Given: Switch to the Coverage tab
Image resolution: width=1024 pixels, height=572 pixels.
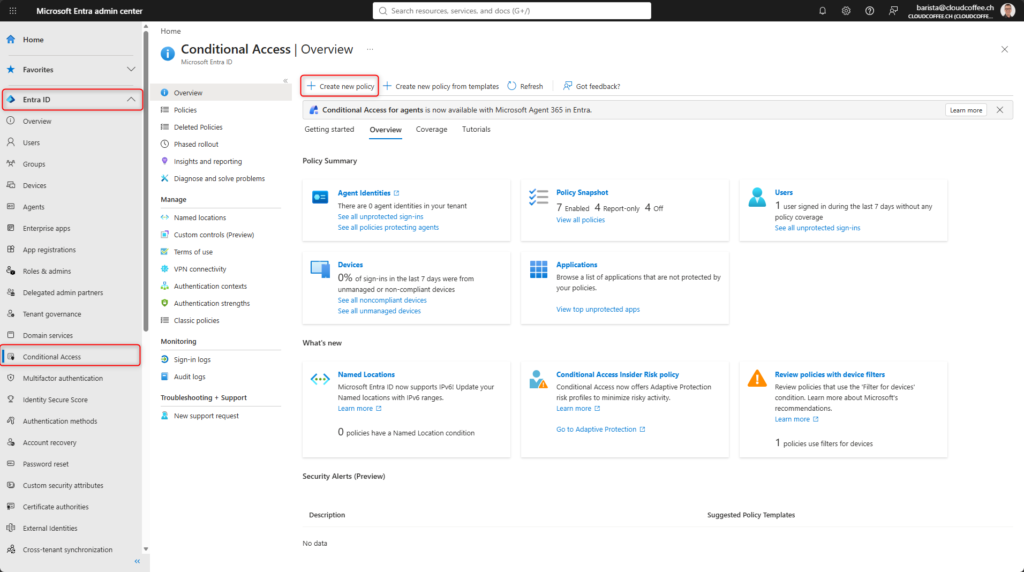Looking at the screenshot, I should point(431,129).
